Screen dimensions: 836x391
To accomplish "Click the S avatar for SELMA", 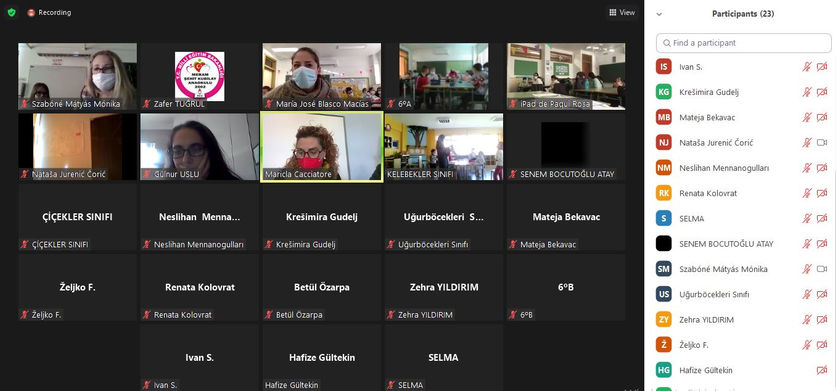I will coord(664,218).
